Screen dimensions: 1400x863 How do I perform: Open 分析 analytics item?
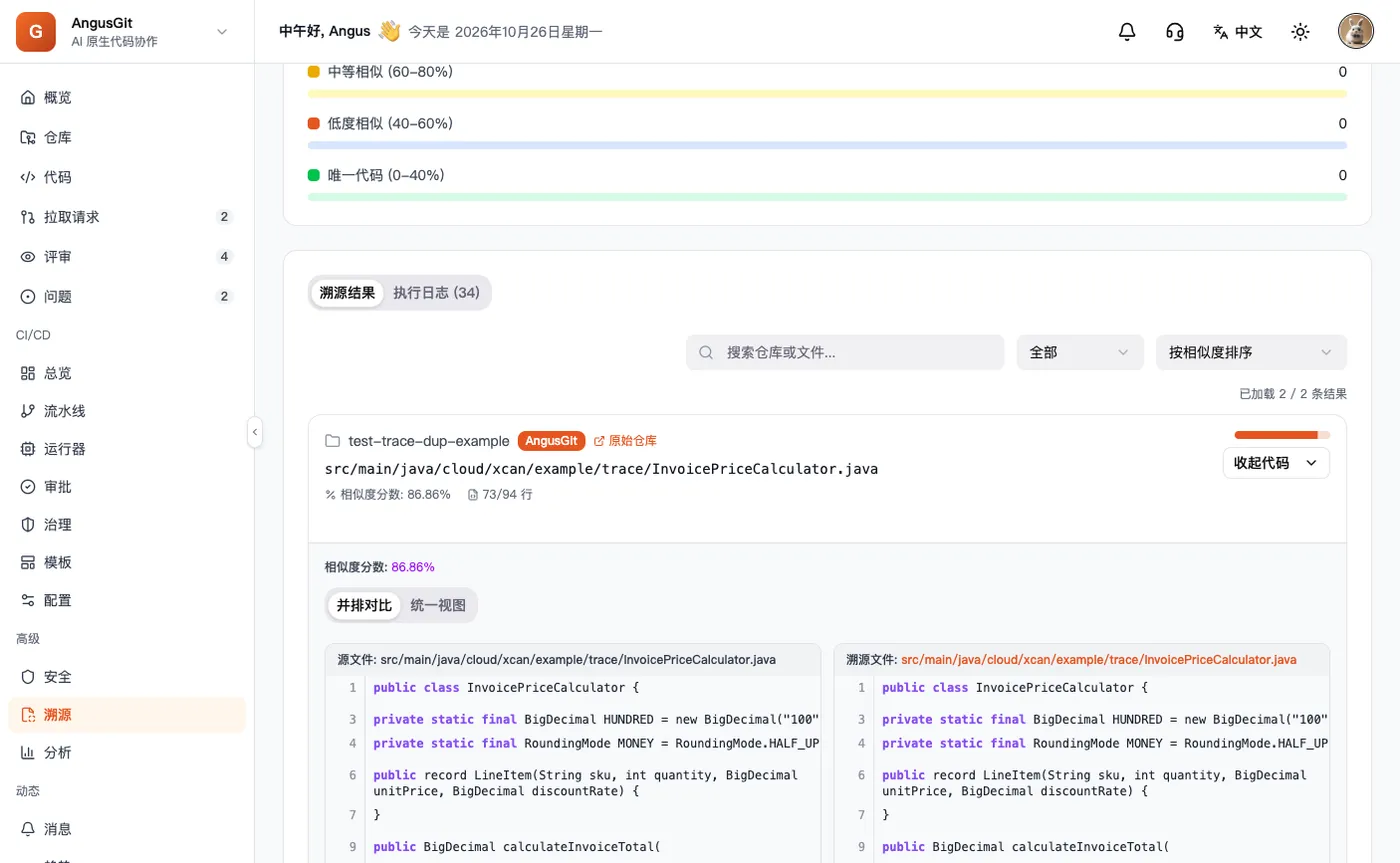tap(127, 753)
